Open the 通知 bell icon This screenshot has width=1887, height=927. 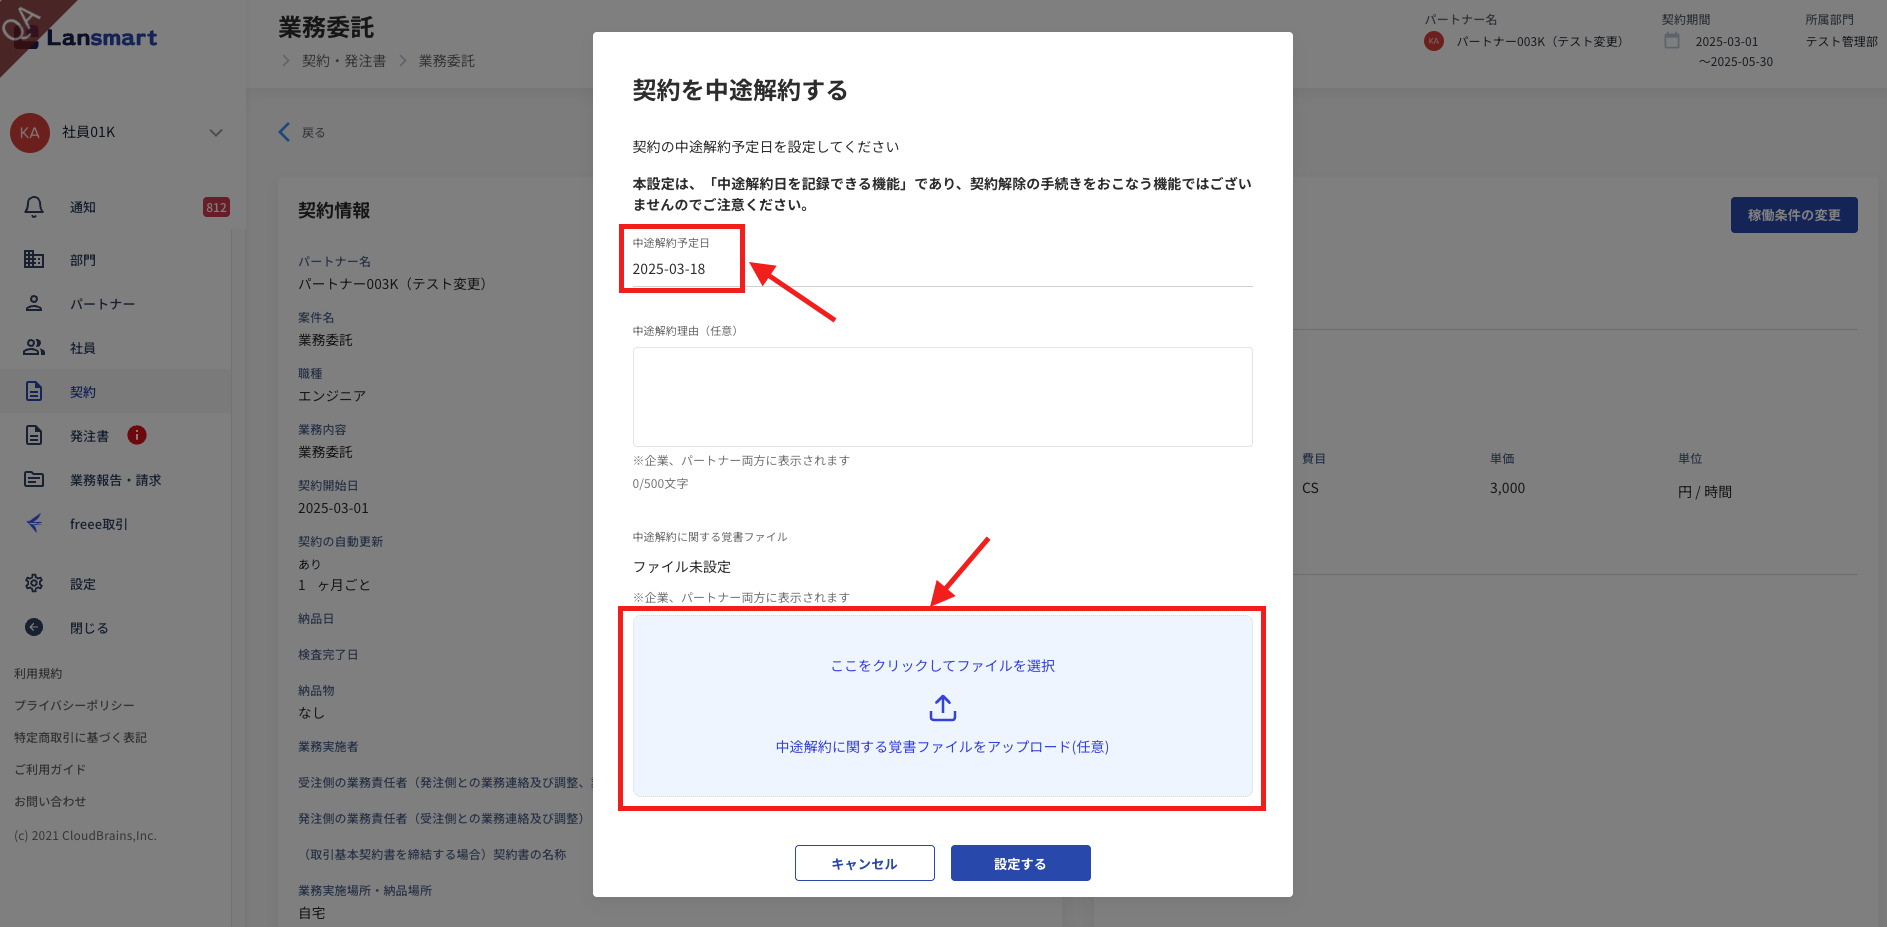[x=34, y=207]
